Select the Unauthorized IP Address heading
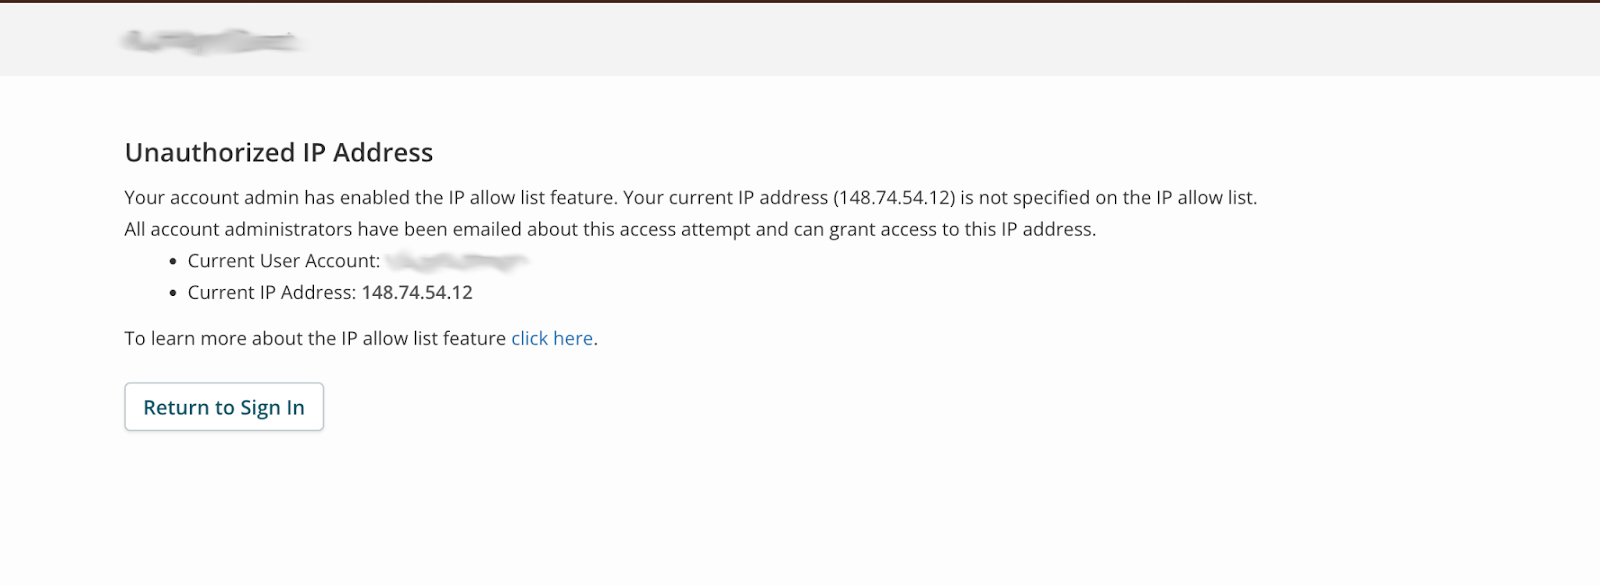The image size is (1600, 585). pyautogui.click(x=279, y=153)
